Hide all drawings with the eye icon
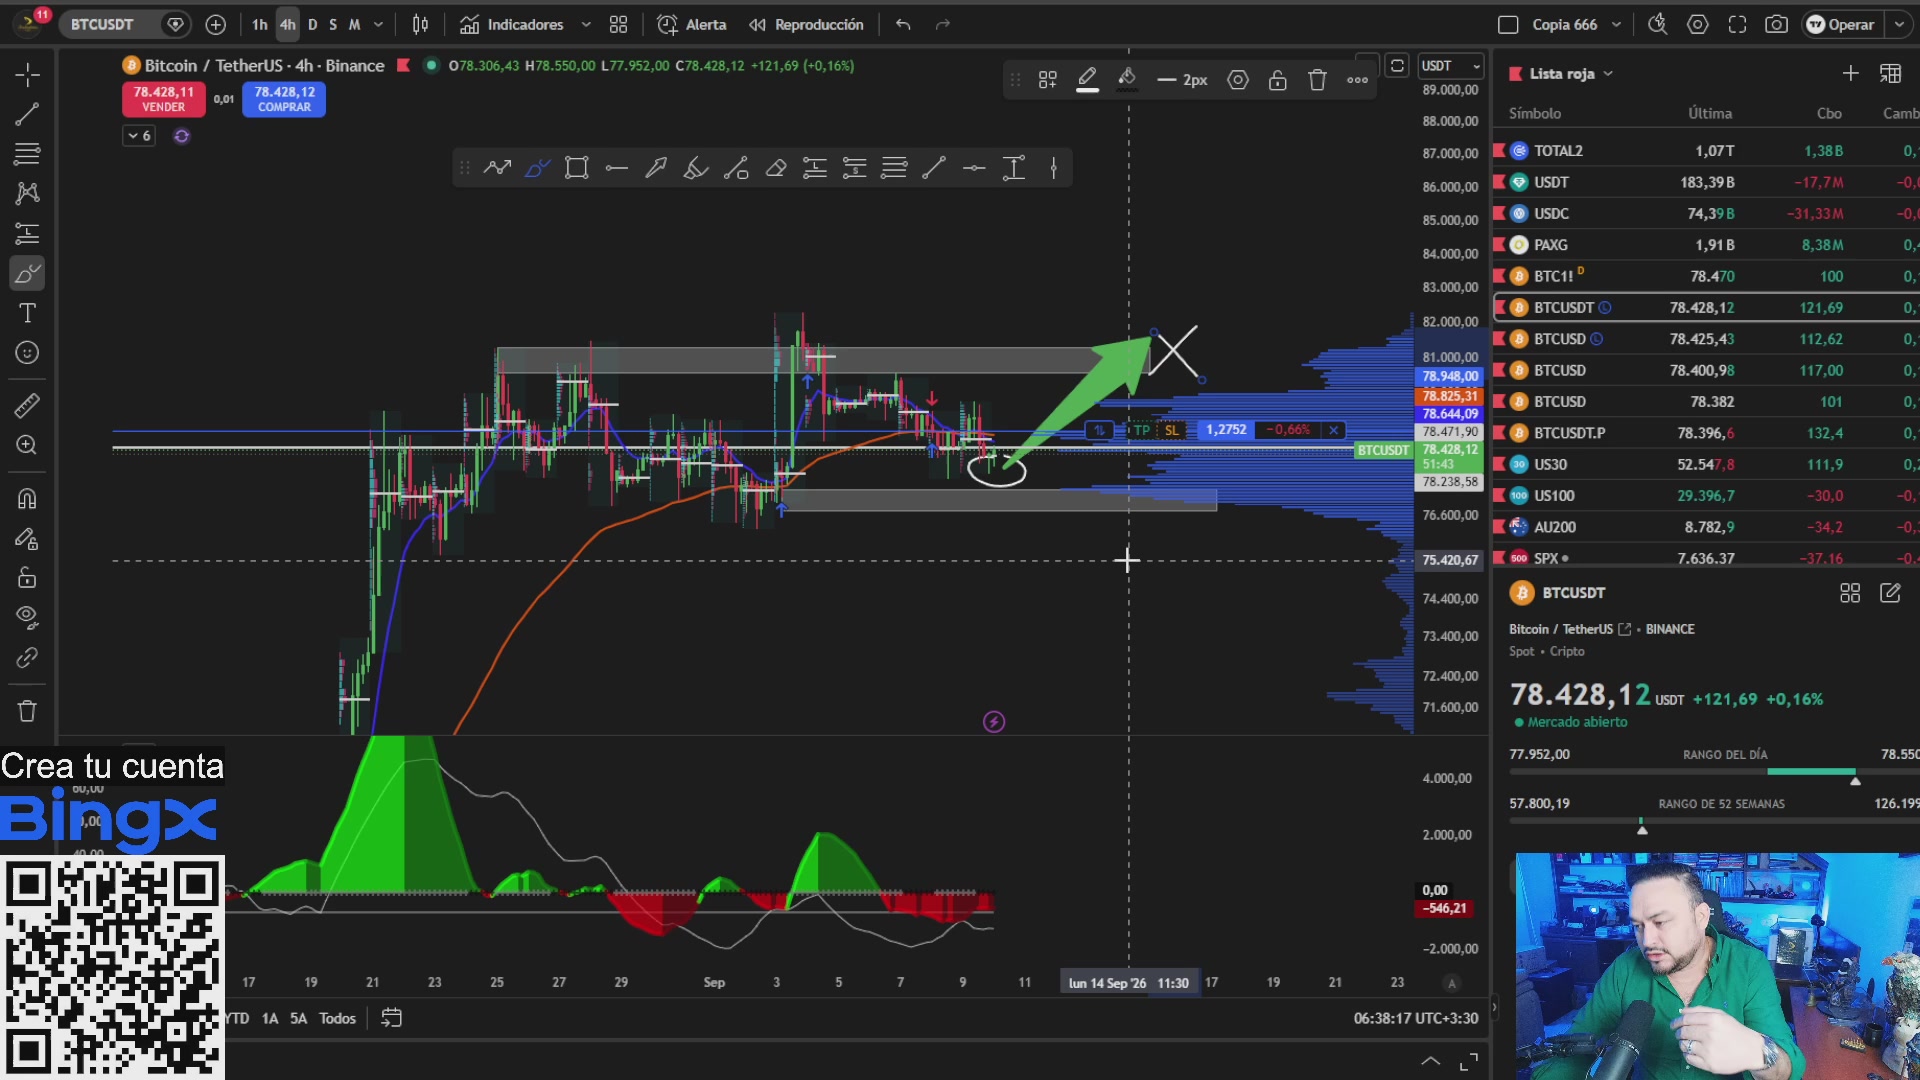This screenshot has width=1920, height=1080. click(27, 618)
